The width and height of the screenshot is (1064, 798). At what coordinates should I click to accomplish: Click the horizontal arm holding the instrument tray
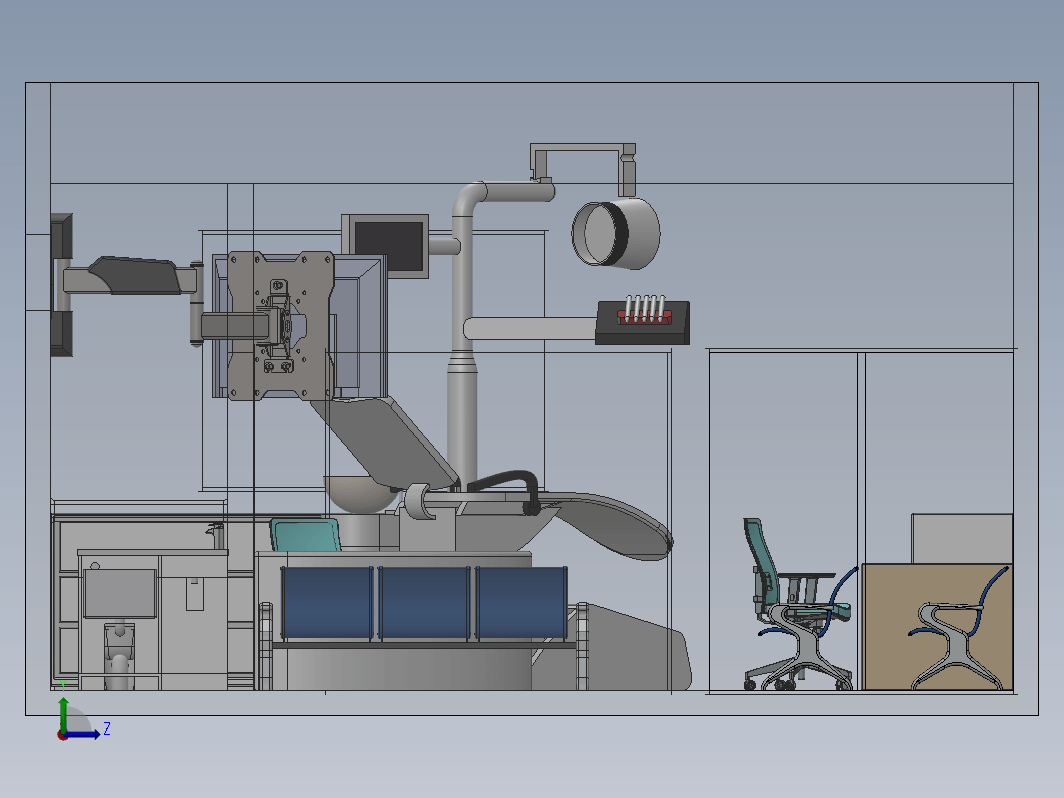[530, 328]
